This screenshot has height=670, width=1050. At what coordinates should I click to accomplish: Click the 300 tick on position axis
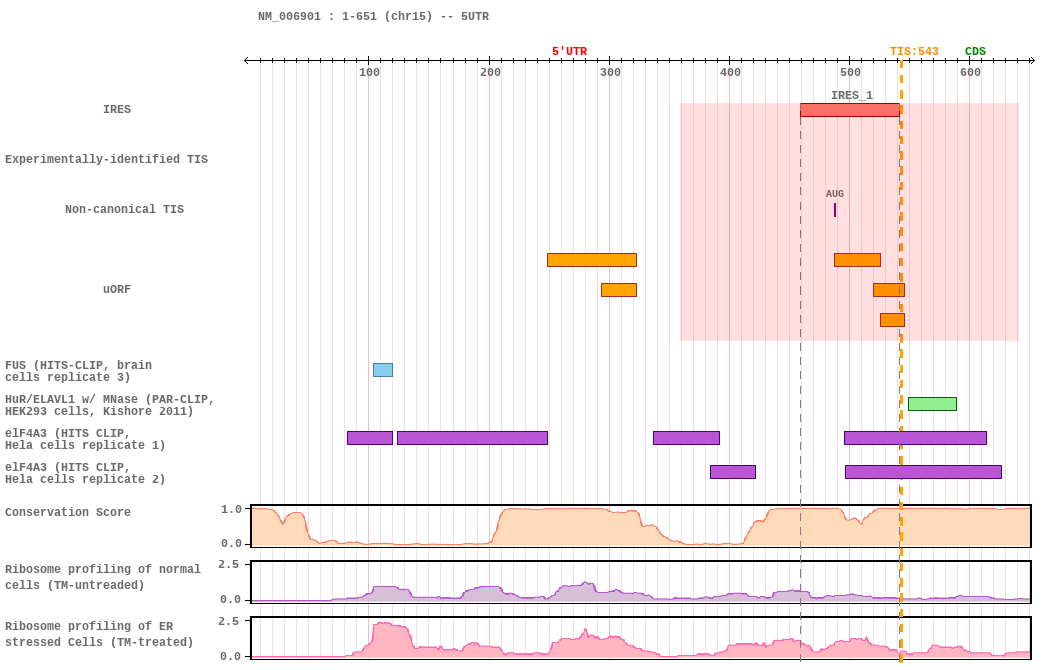(x=610, y=72)
